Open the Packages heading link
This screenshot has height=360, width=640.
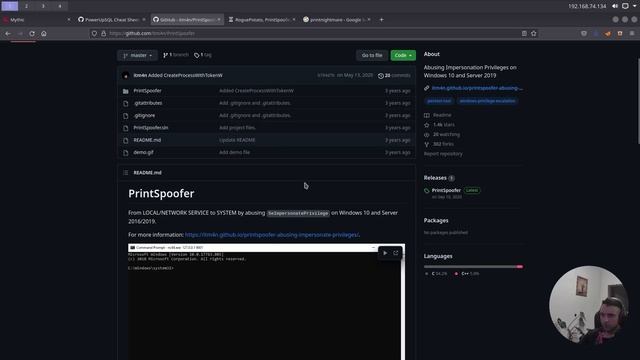(436, 220)
